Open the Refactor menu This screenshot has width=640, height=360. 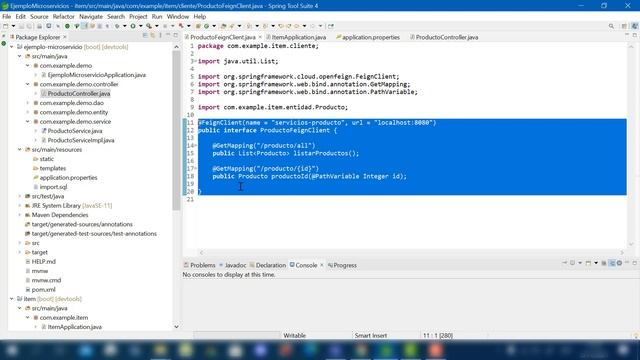tap(64, 16)
